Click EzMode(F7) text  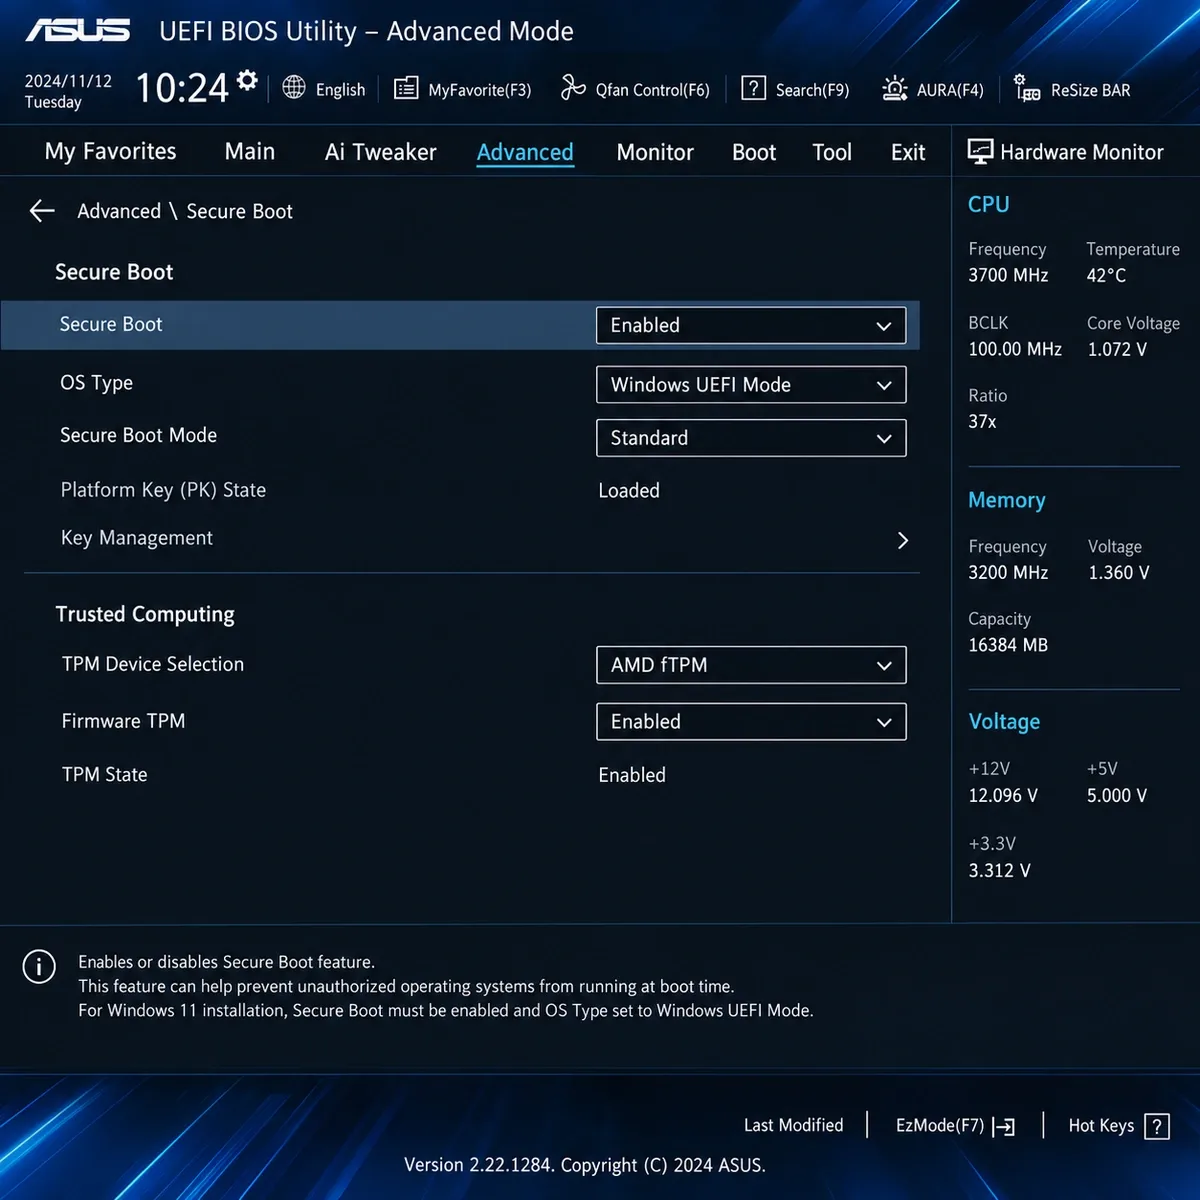click(x=940, y=1125)
